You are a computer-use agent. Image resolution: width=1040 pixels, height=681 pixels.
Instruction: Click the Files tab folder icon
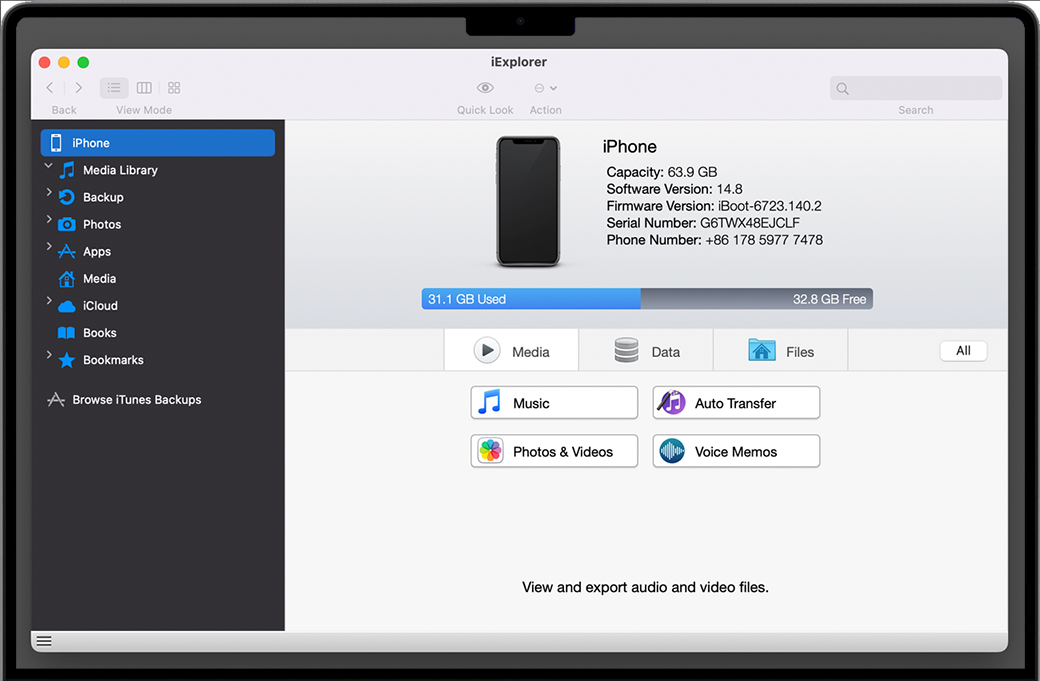[x=761, y=349]
